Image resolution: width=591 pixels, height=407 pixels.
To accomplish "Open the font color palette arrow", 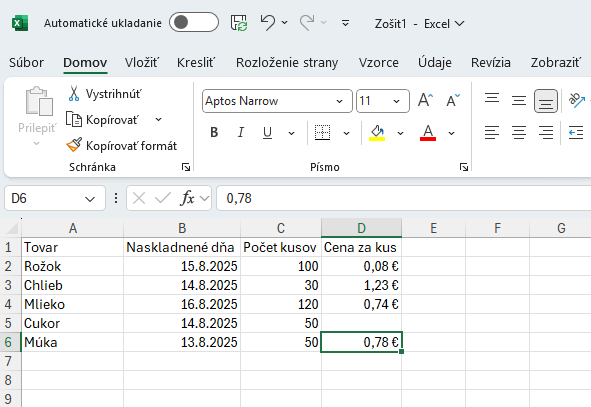I will 452,133.
